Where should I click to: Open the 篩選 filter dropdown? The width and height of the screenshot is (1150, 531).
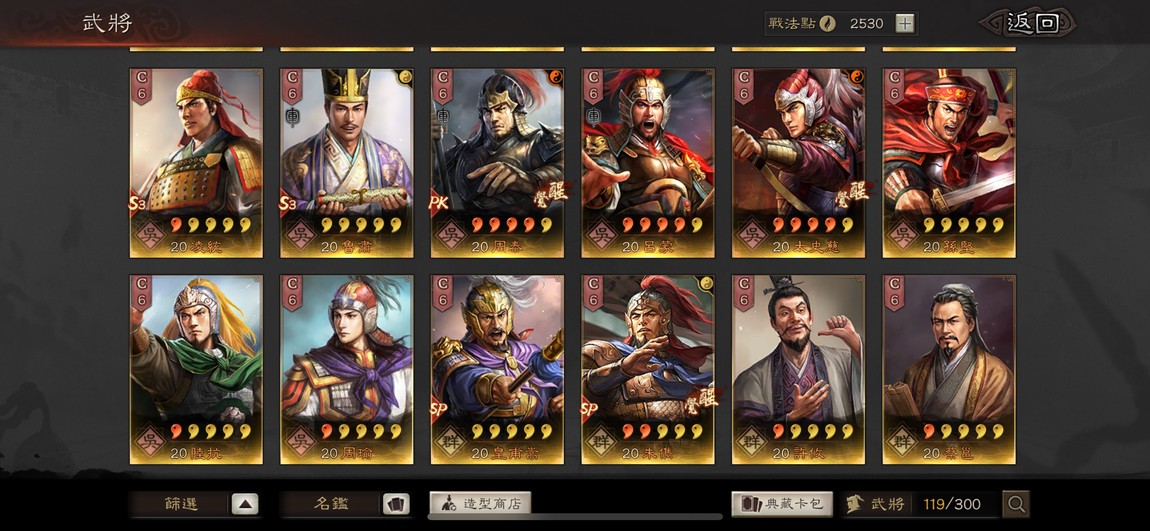coord(194,504)
